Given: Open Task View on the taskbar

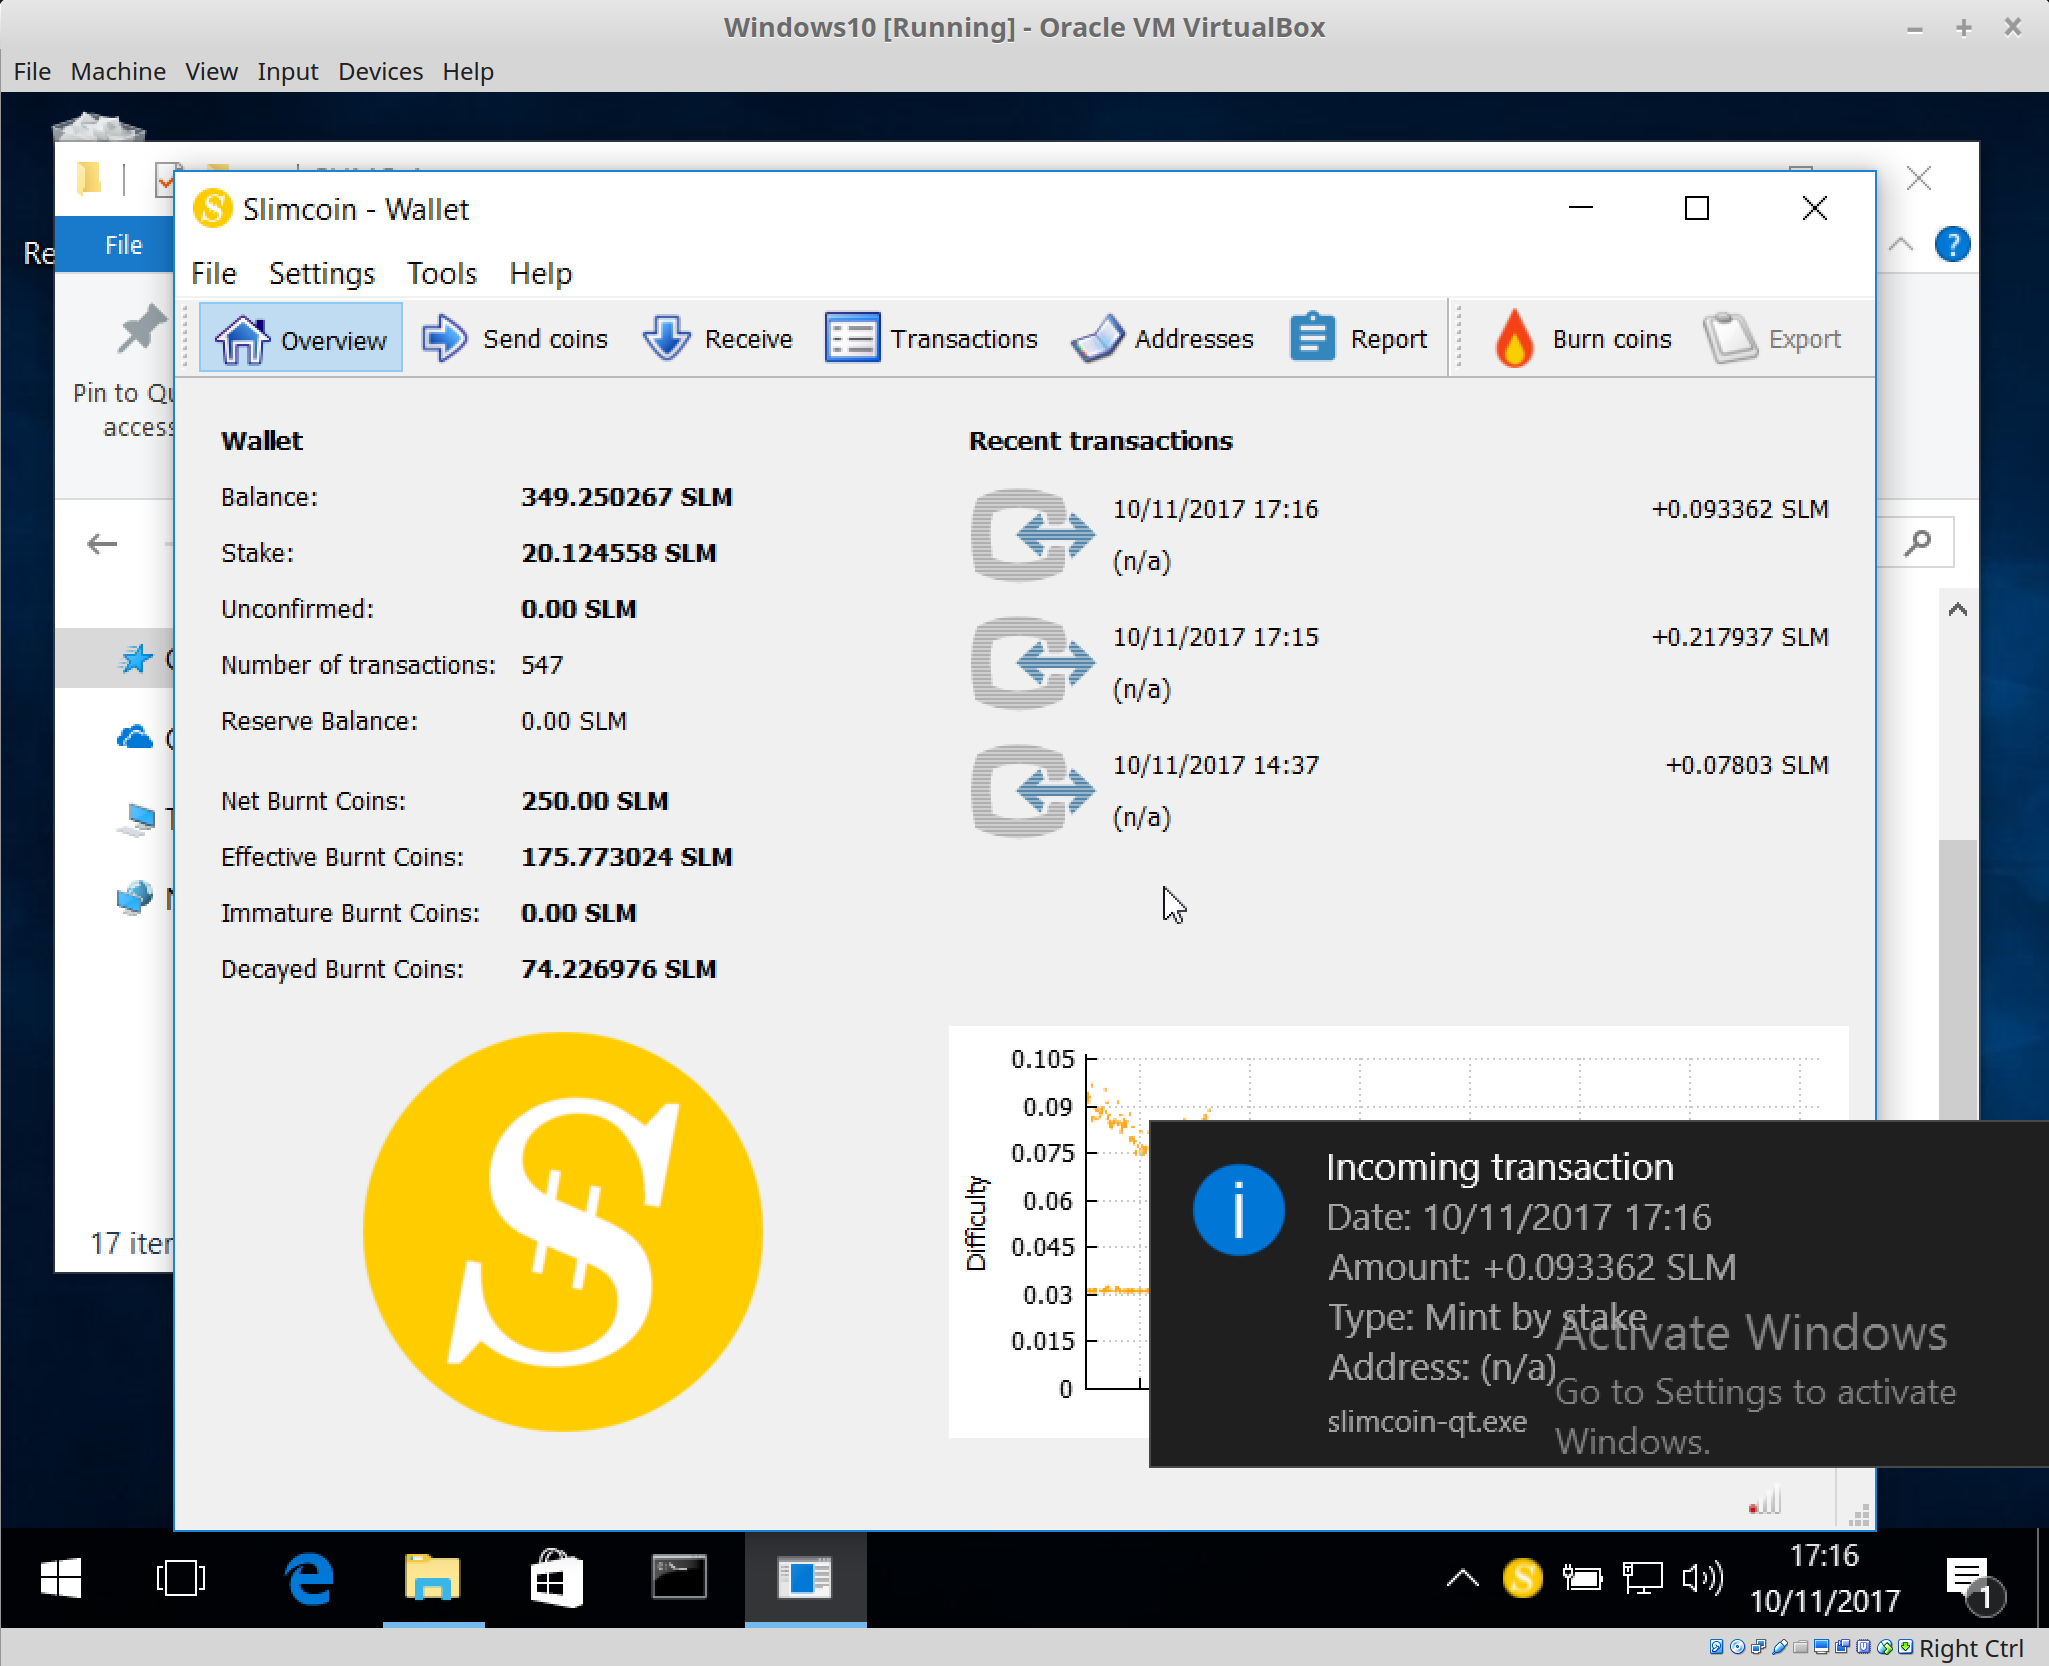Looking at the screenshot, I should click(x=181, y=1578).
